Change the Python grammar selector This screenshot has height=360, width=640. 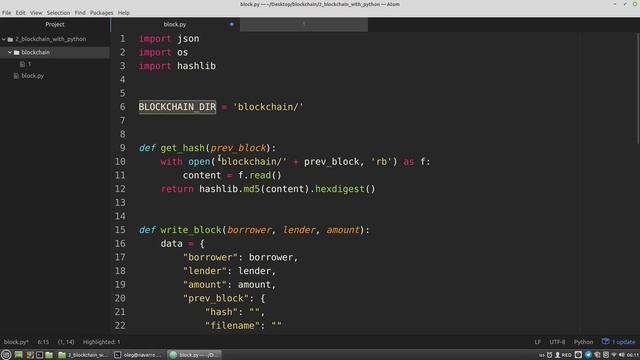583,342
